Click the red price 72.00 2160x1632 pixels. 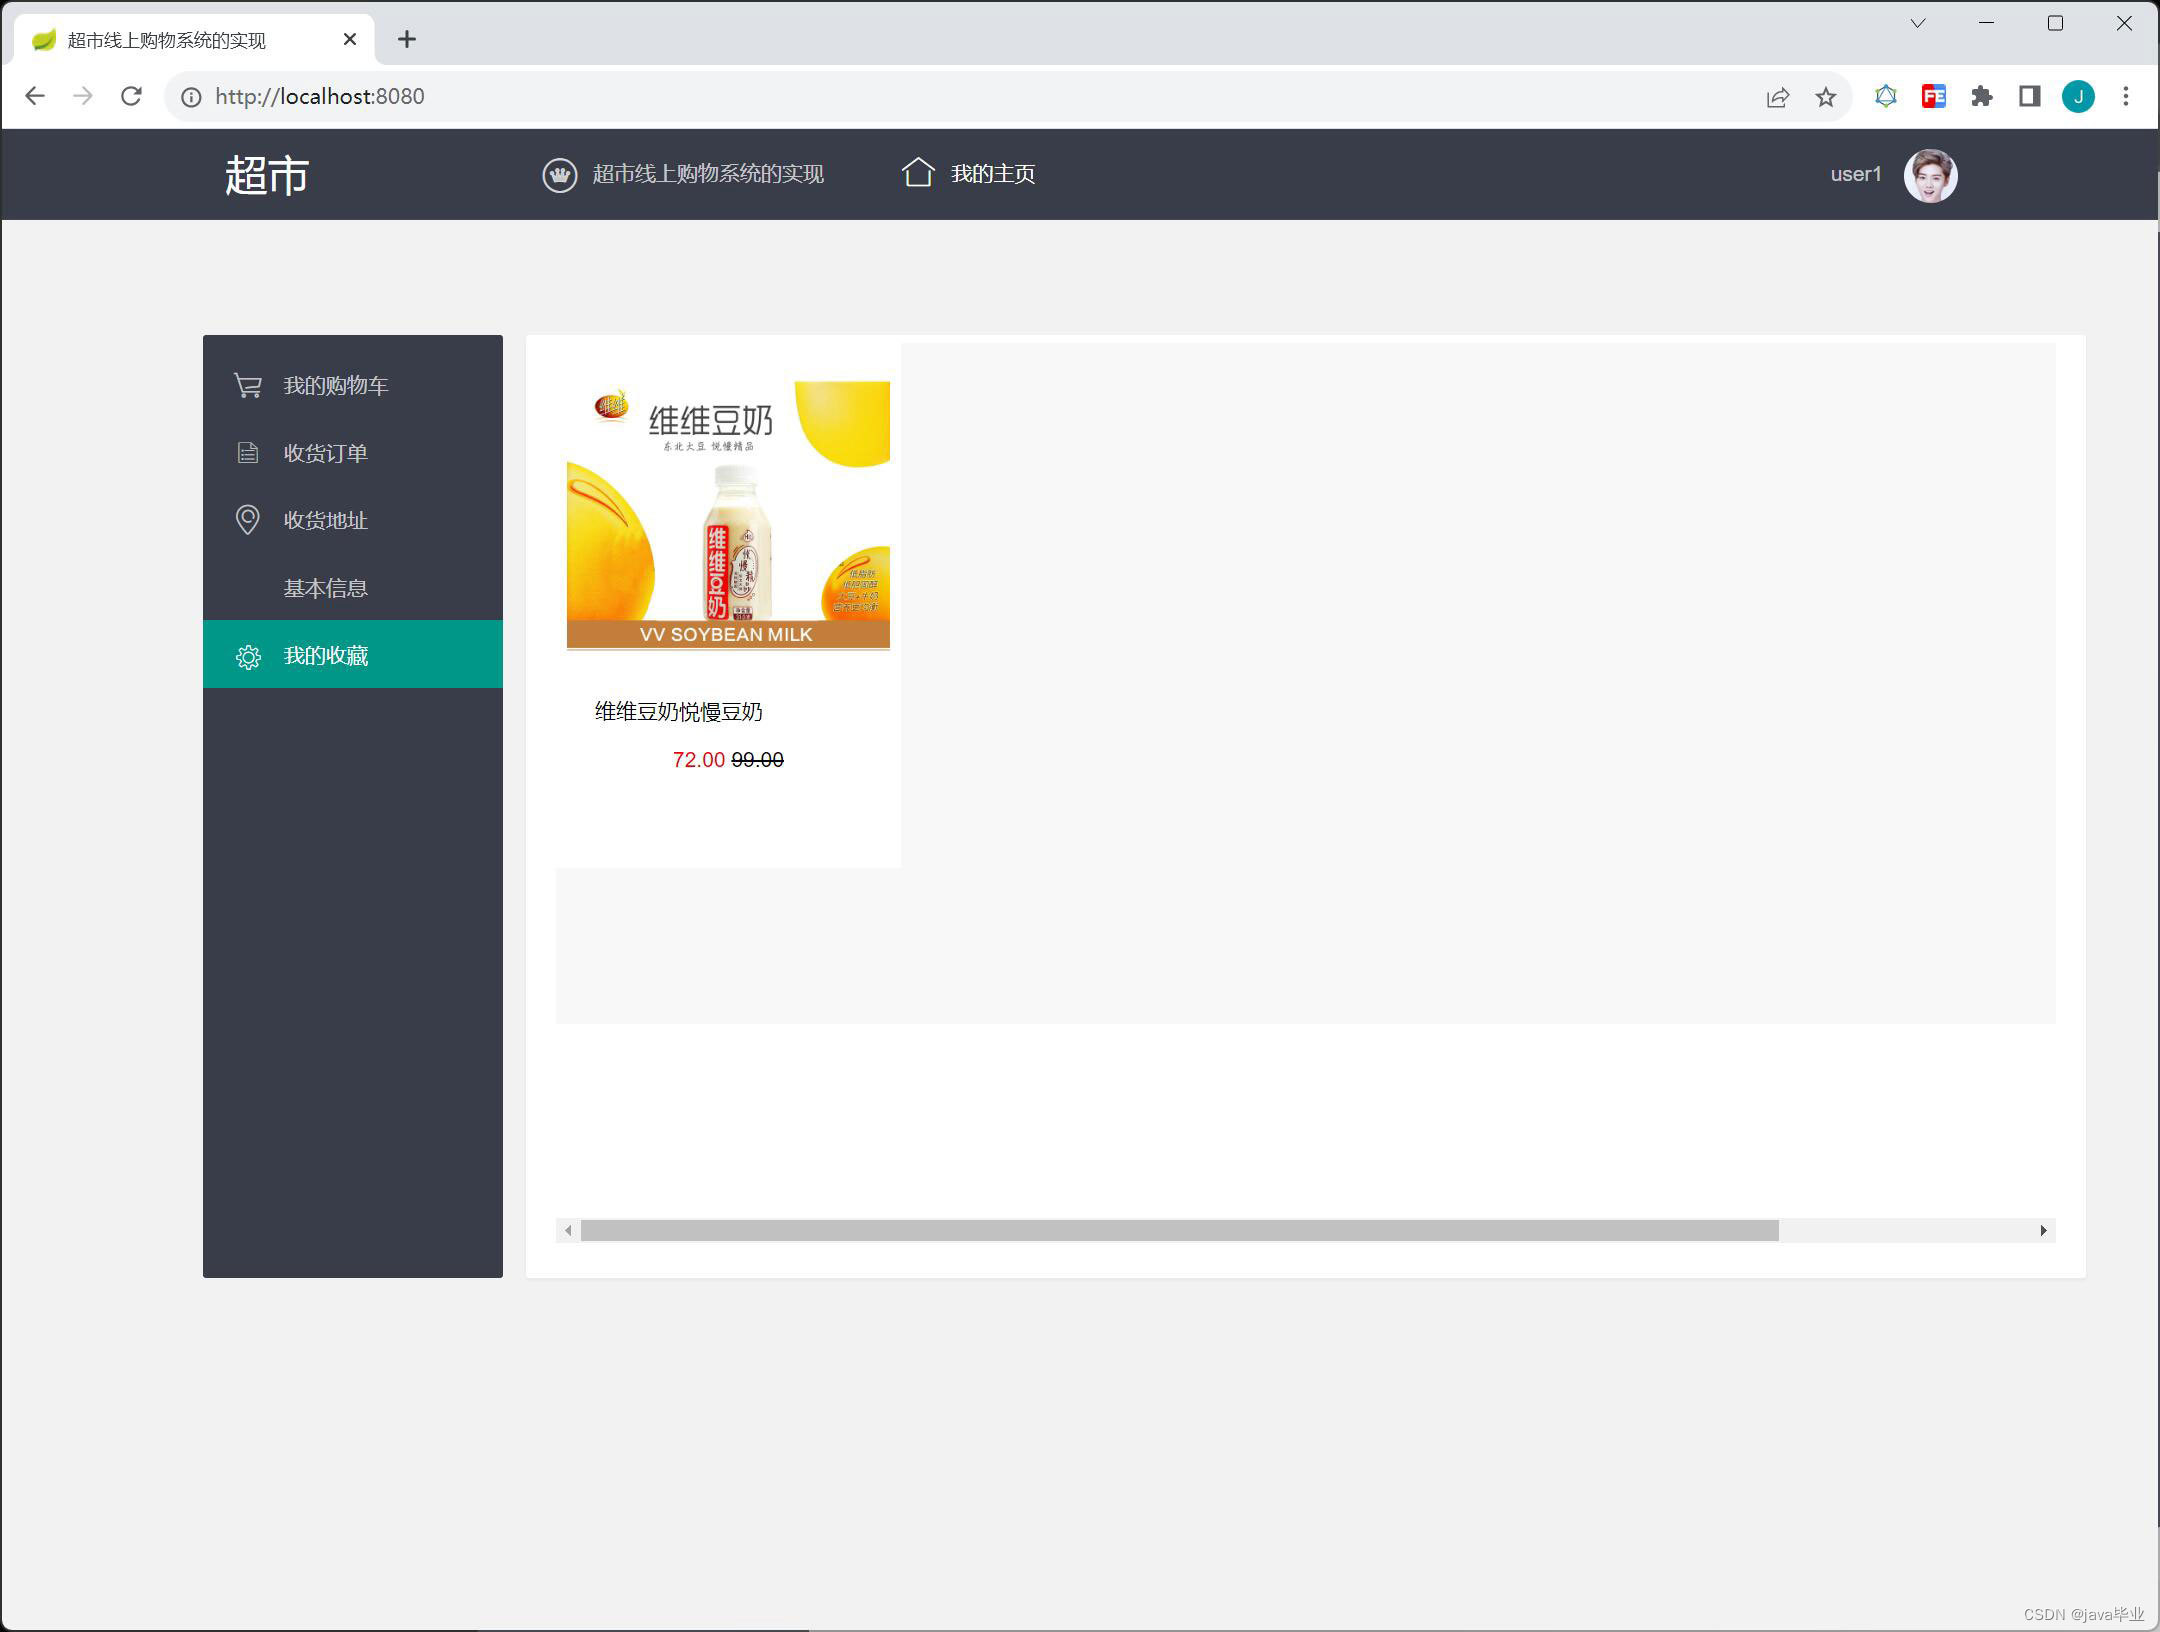(698, 760)
